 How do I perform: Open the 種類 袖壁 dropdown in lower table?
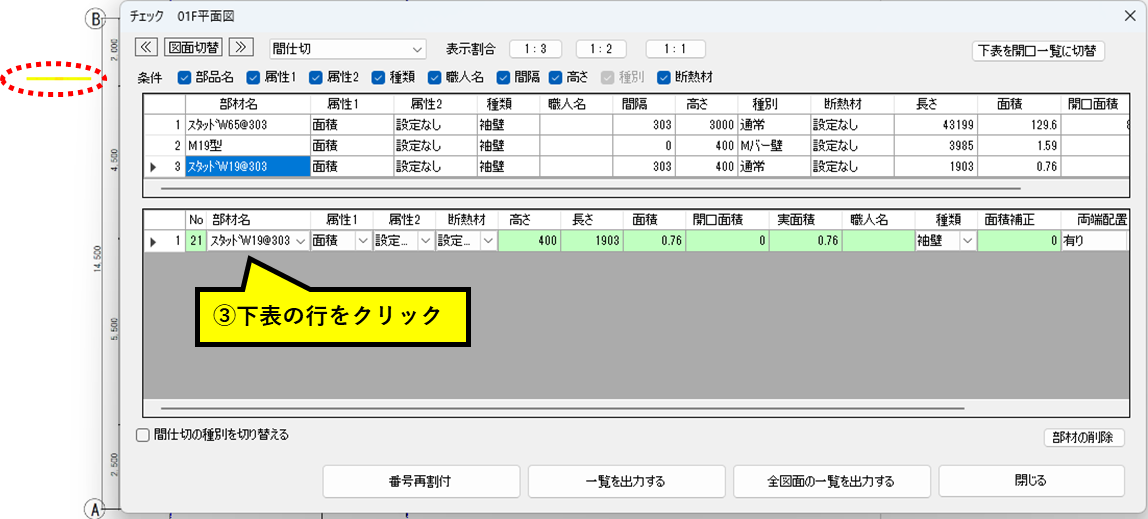(967, 241)
